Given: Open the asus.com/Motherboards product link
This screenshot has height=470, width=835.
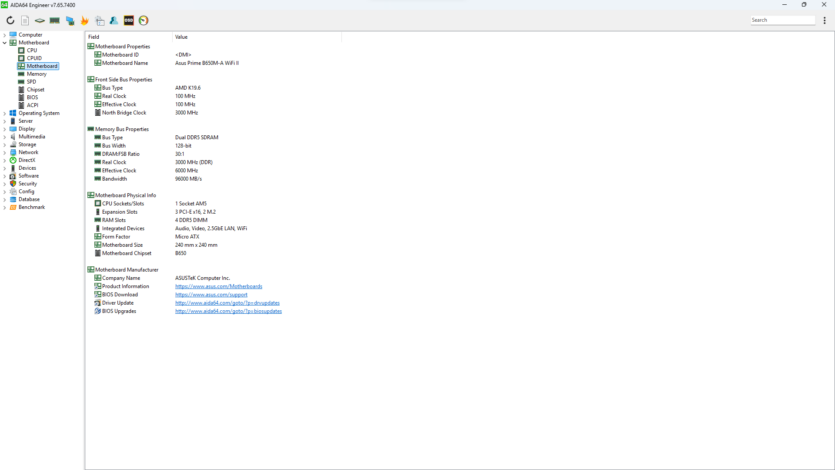Looking at the screenshot, I should pyautogui.click(x=218, y=286).
